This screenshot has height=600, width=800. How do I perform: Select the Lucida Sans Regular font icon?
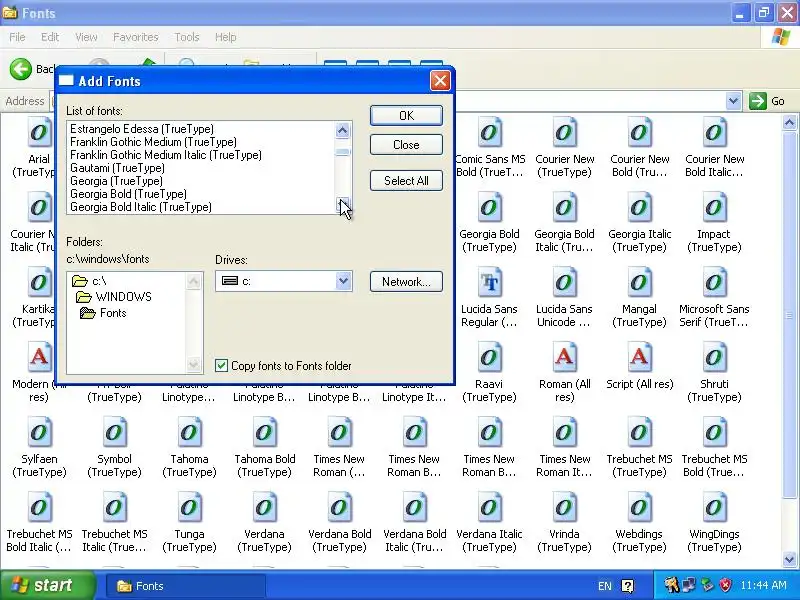pos(489,283)
